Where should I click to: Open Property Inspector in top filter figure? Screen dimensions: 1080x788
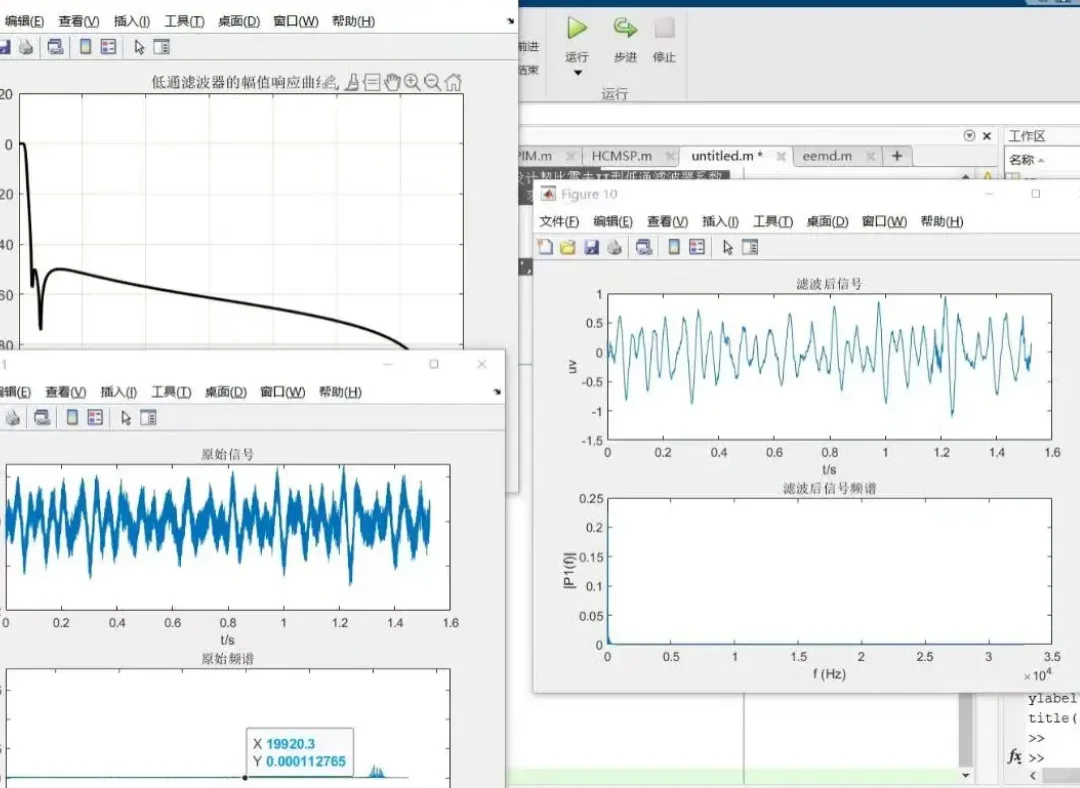(x=161, y=47)
